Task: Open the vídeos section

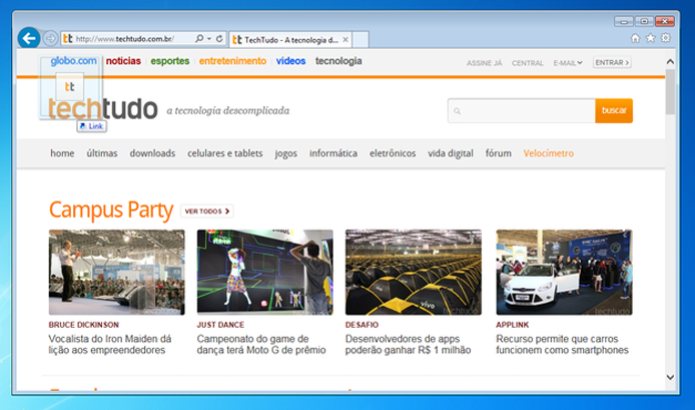Action: pyautogui.click(x=291, y=61)
